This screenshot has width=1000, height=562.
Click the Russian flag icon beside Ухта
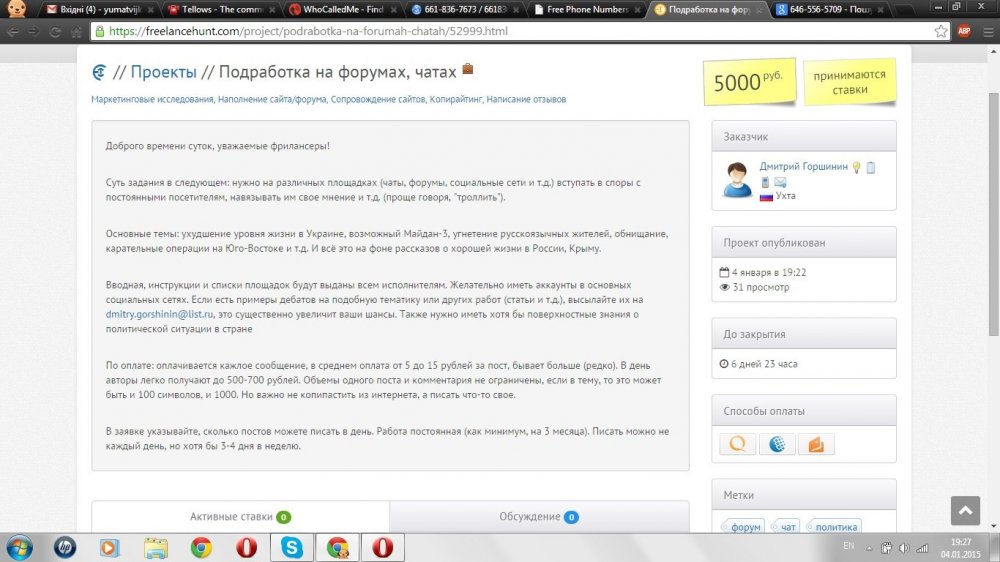766,196
